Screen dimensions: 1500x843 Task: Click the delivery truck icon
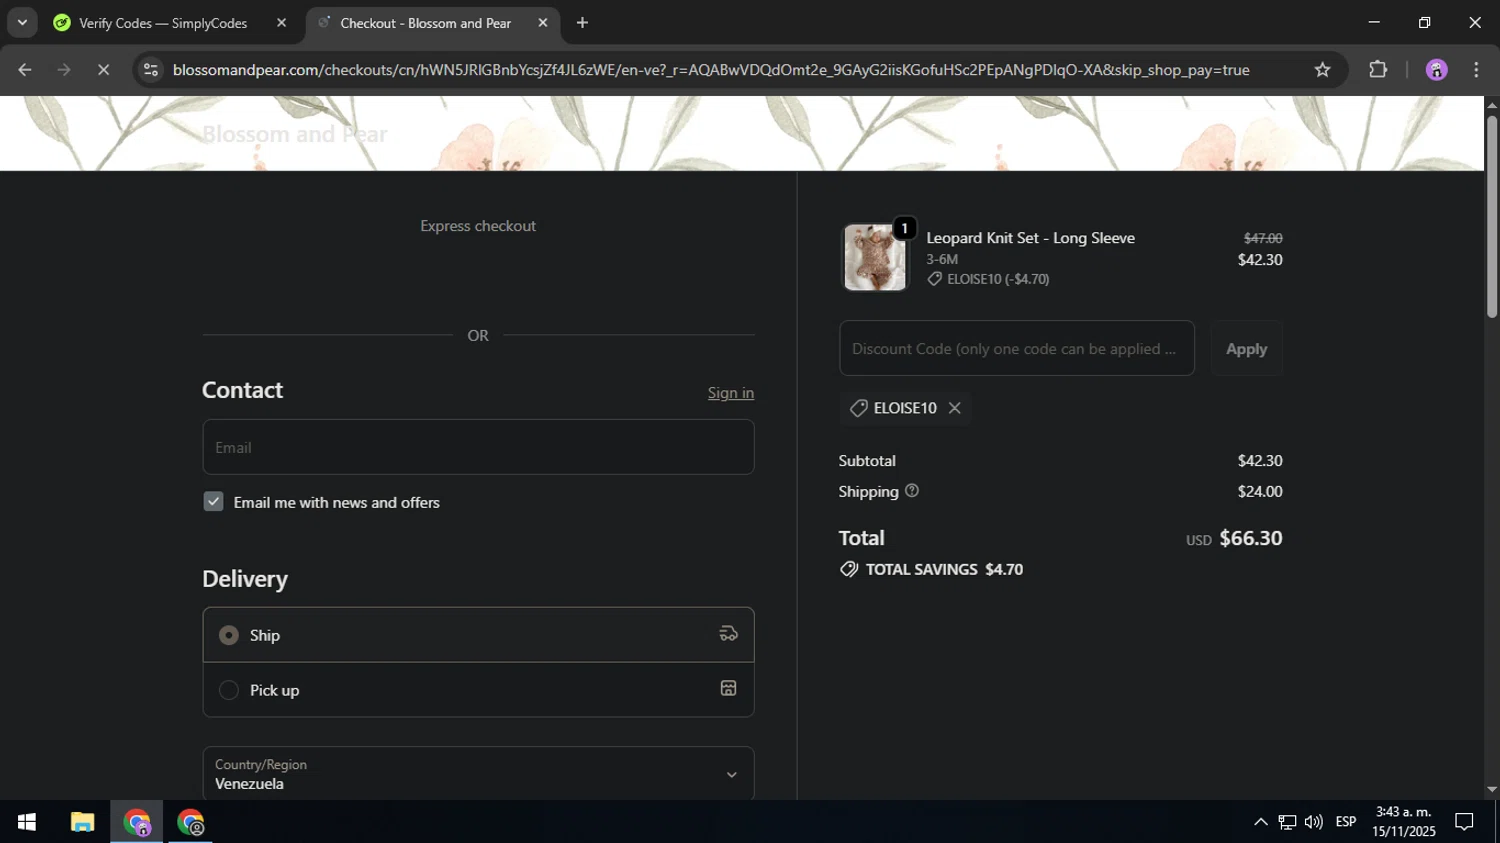tap(729, 634)
